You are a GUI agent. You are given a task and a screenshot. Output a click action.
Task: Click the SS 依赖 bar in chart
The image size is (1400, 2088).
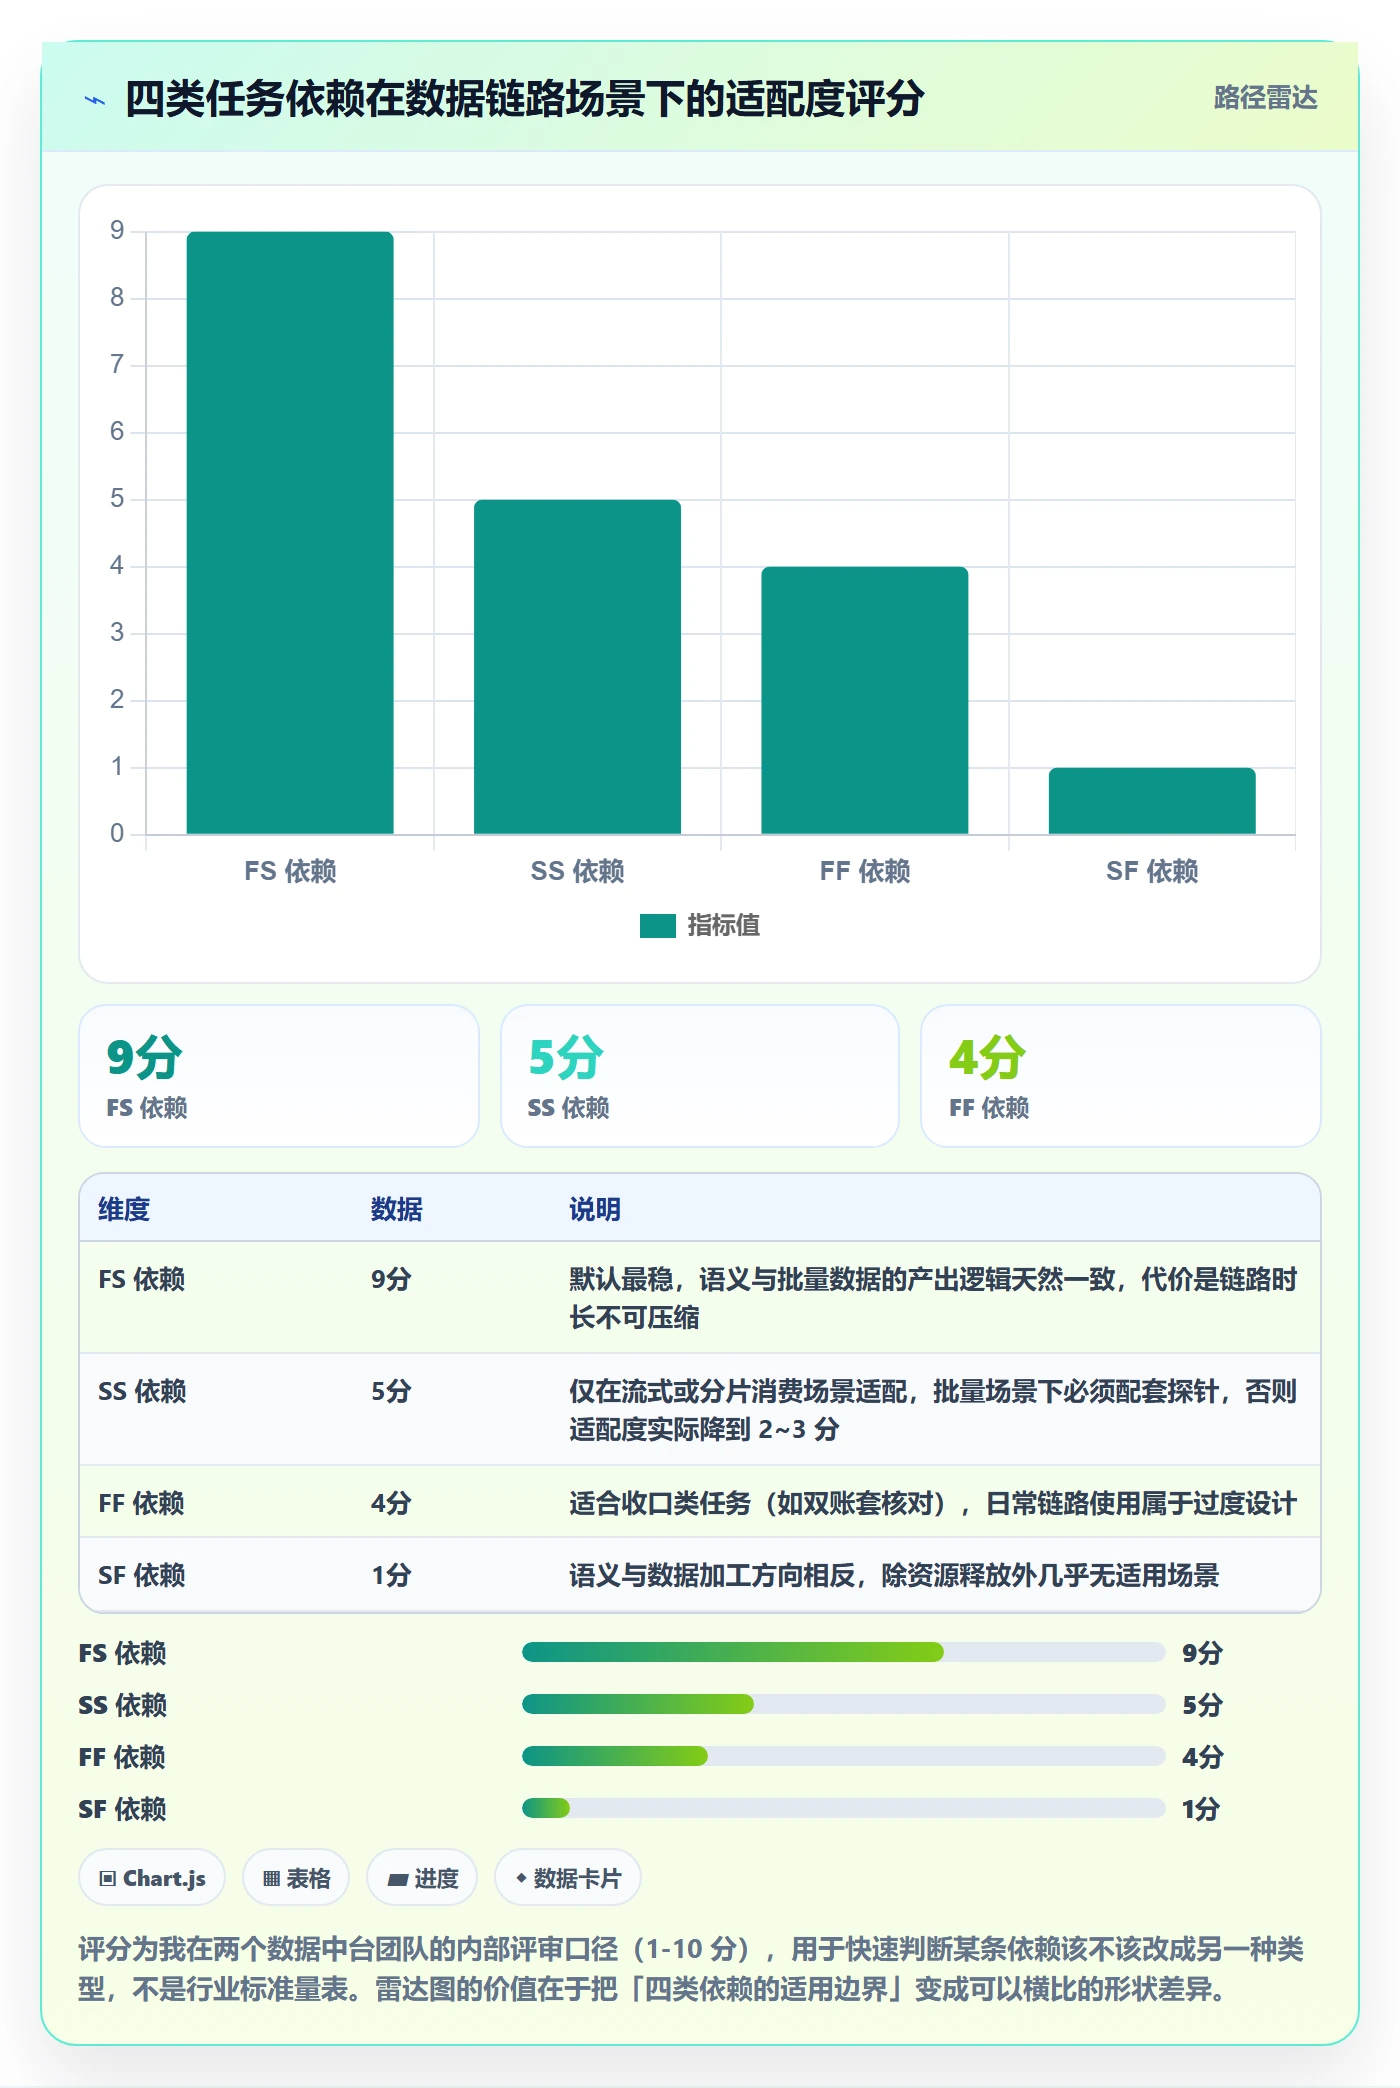[x=577, y=667]
